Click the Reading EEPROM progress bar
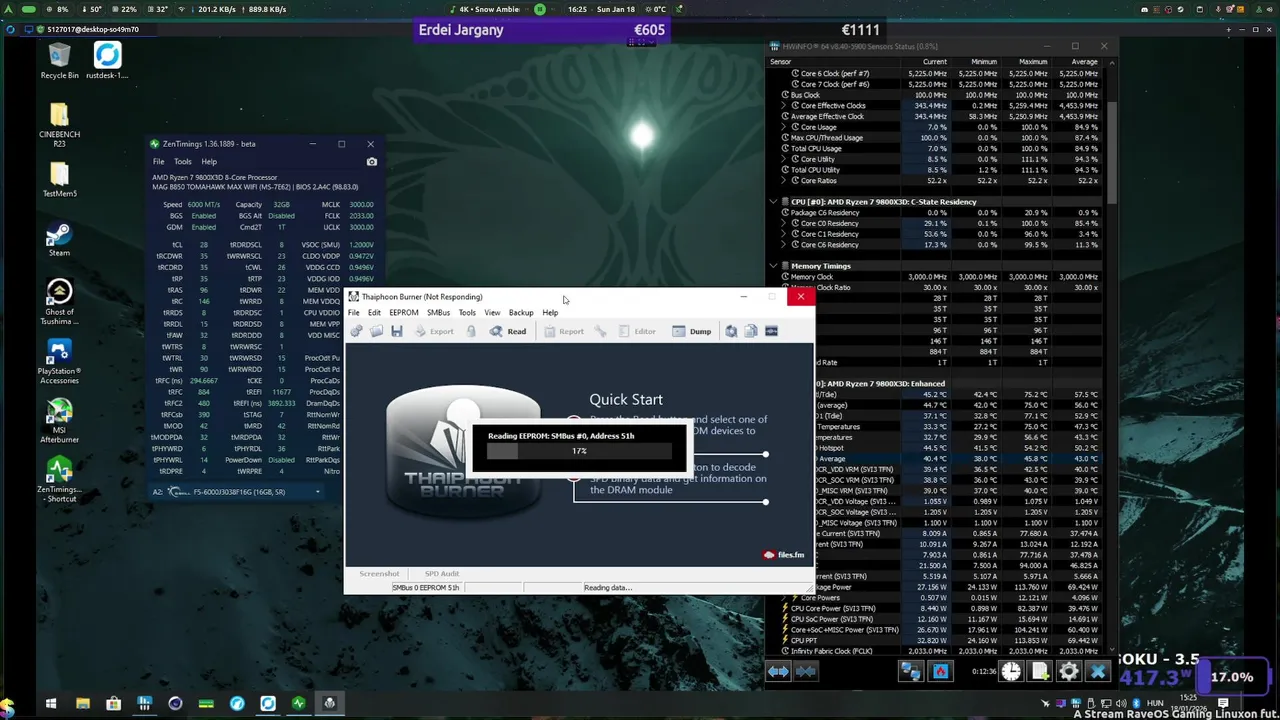Viewport: 1280px width, 720px height. point(579,451)
